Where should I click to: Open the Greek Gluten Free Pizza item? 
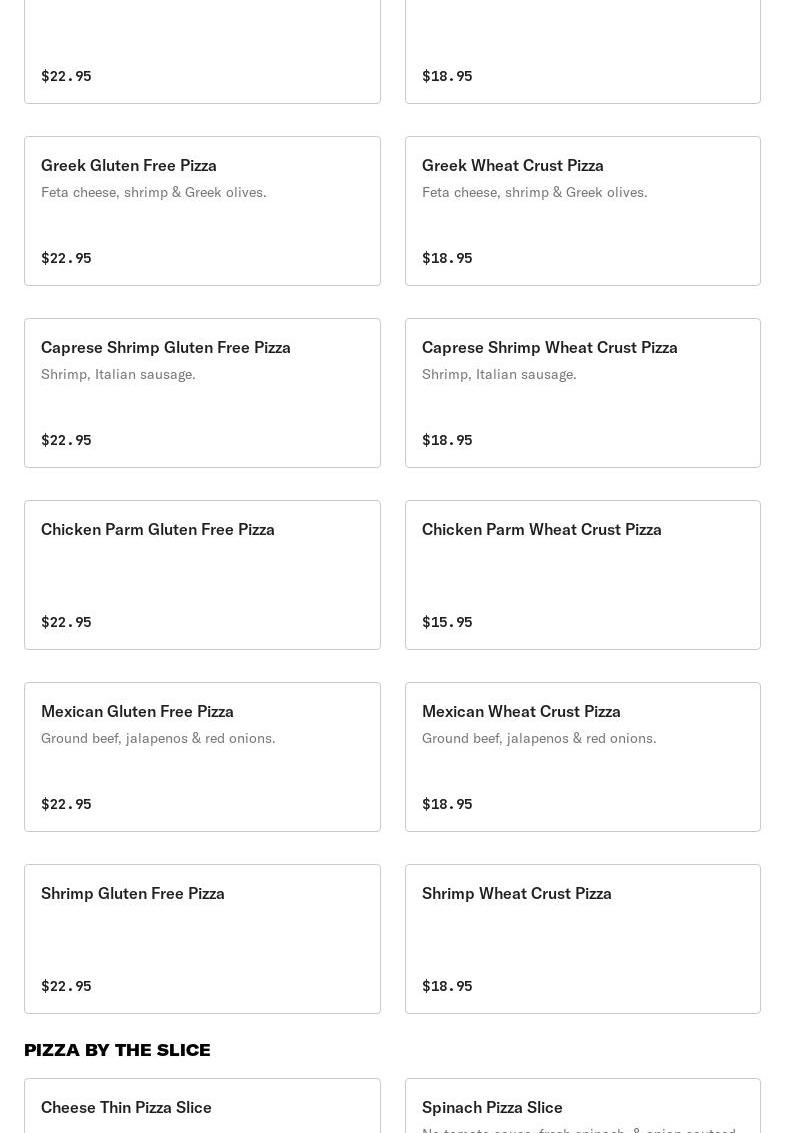click(129, 165)
